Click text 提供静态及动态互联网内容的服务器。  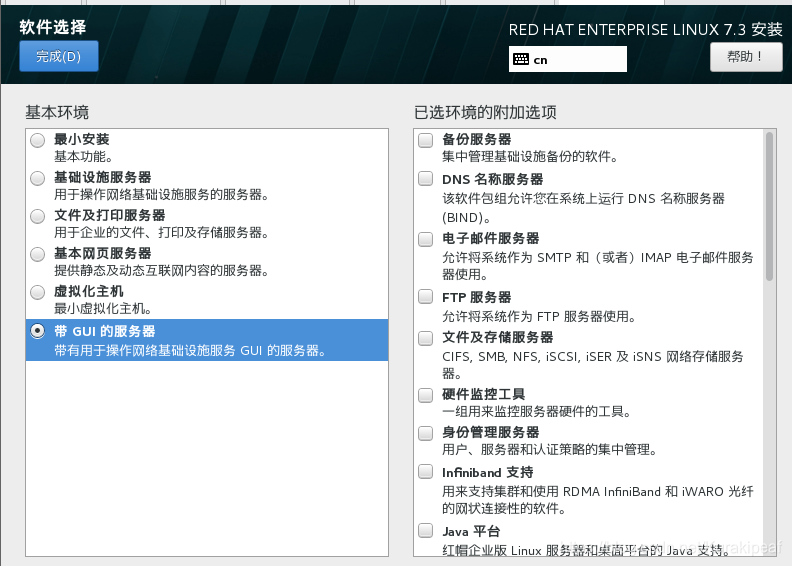click(x=162, y=271)
